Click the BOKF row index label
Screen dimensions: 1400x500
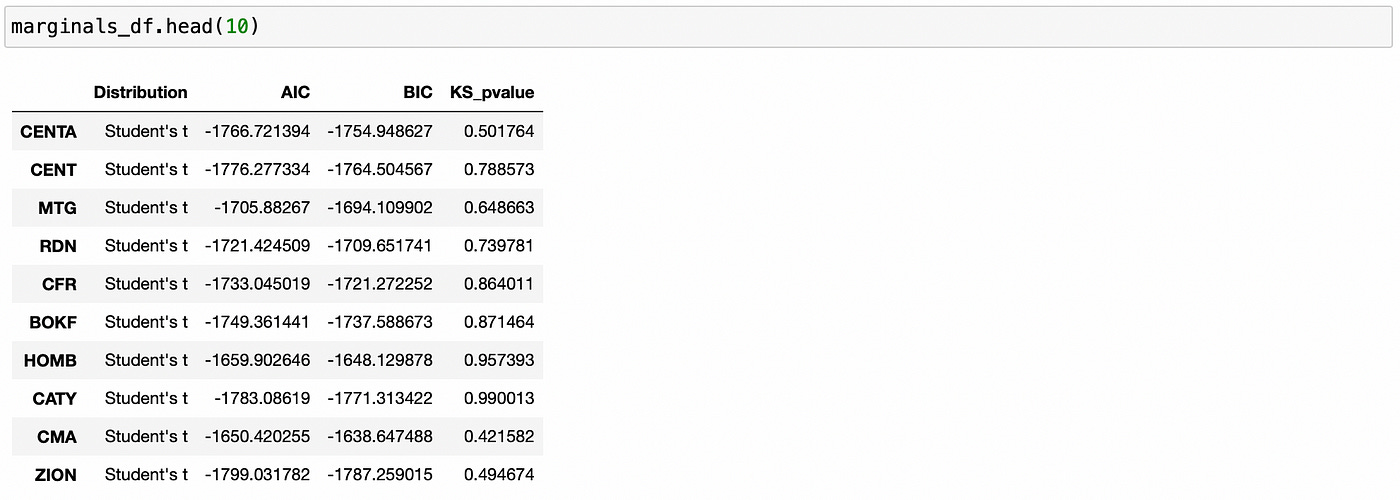53,322
